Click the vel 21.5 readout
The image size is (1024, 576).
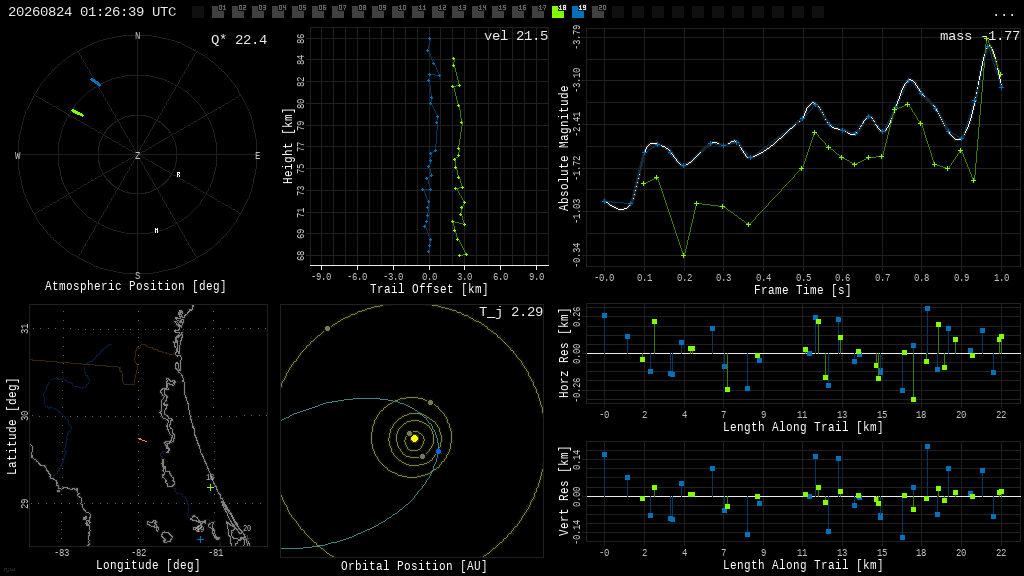pos(516,36)
